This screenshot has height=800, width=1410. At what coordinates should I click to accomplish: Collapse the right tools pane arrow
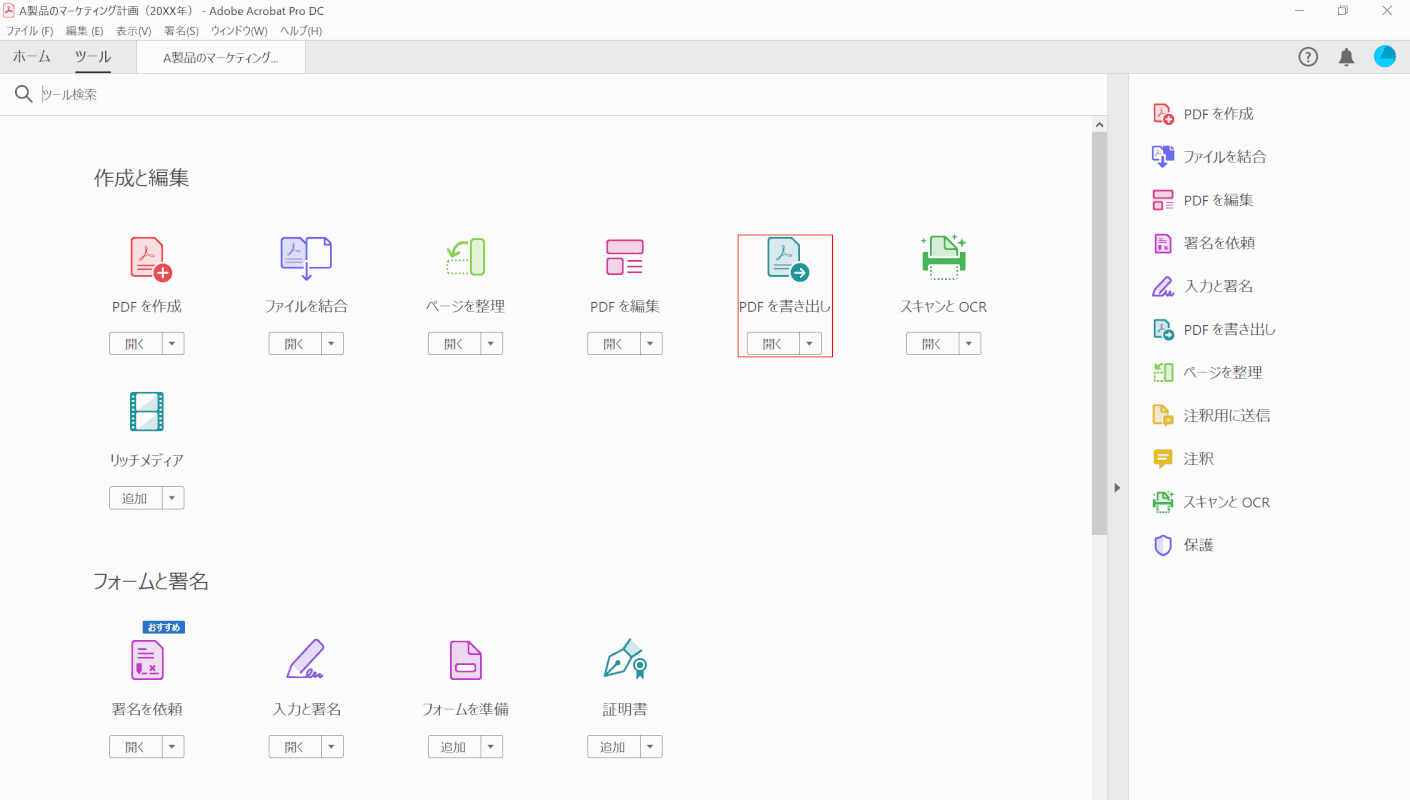tap(1117, 488)
